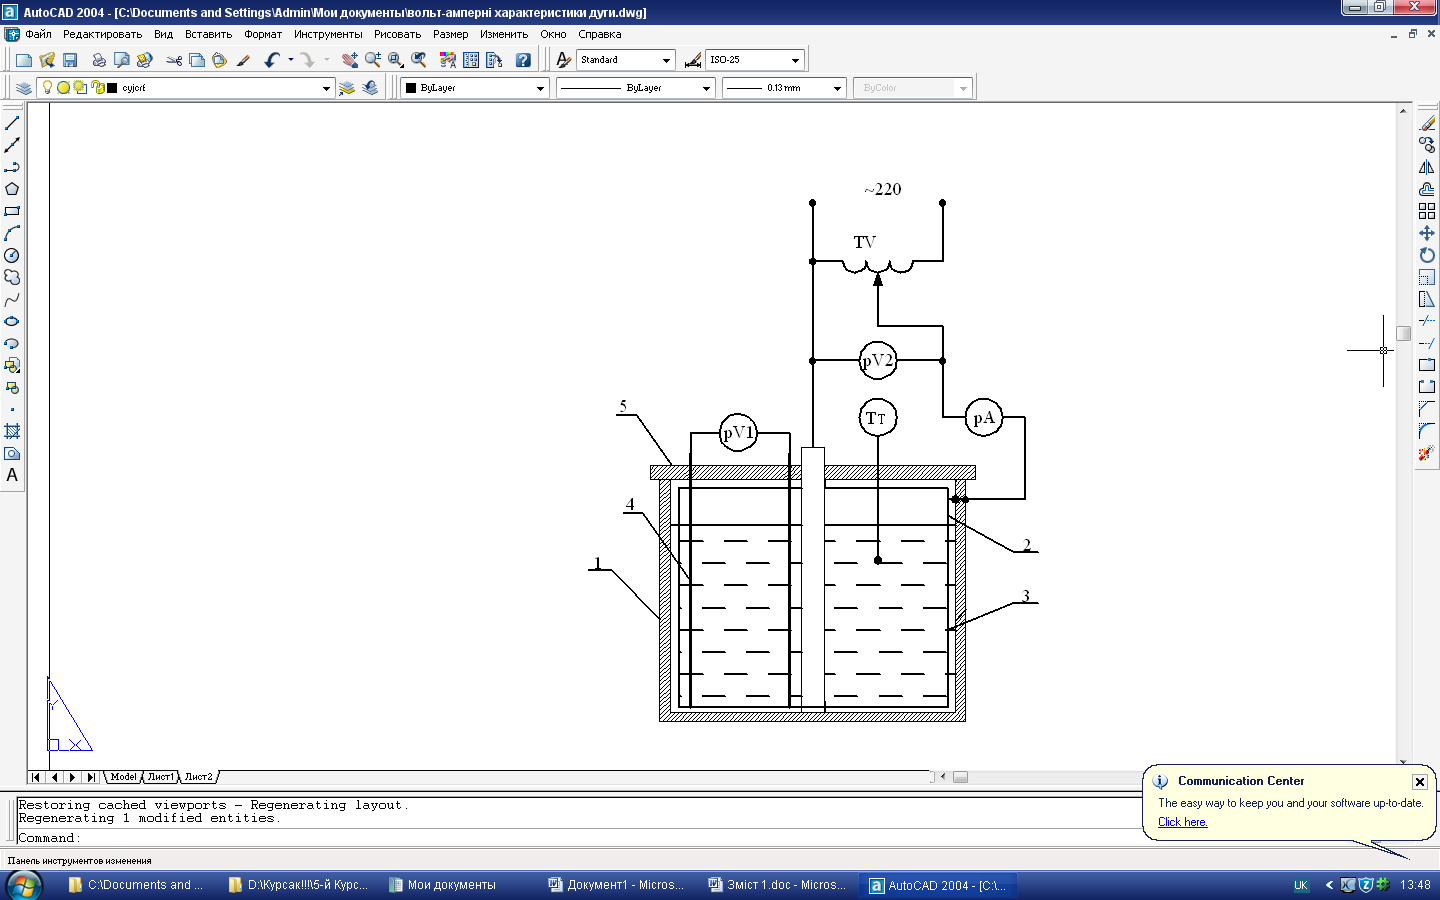Screen dimensions: 1440x900
Task: Select the Construction Line tool
Action: click(12, 145)
